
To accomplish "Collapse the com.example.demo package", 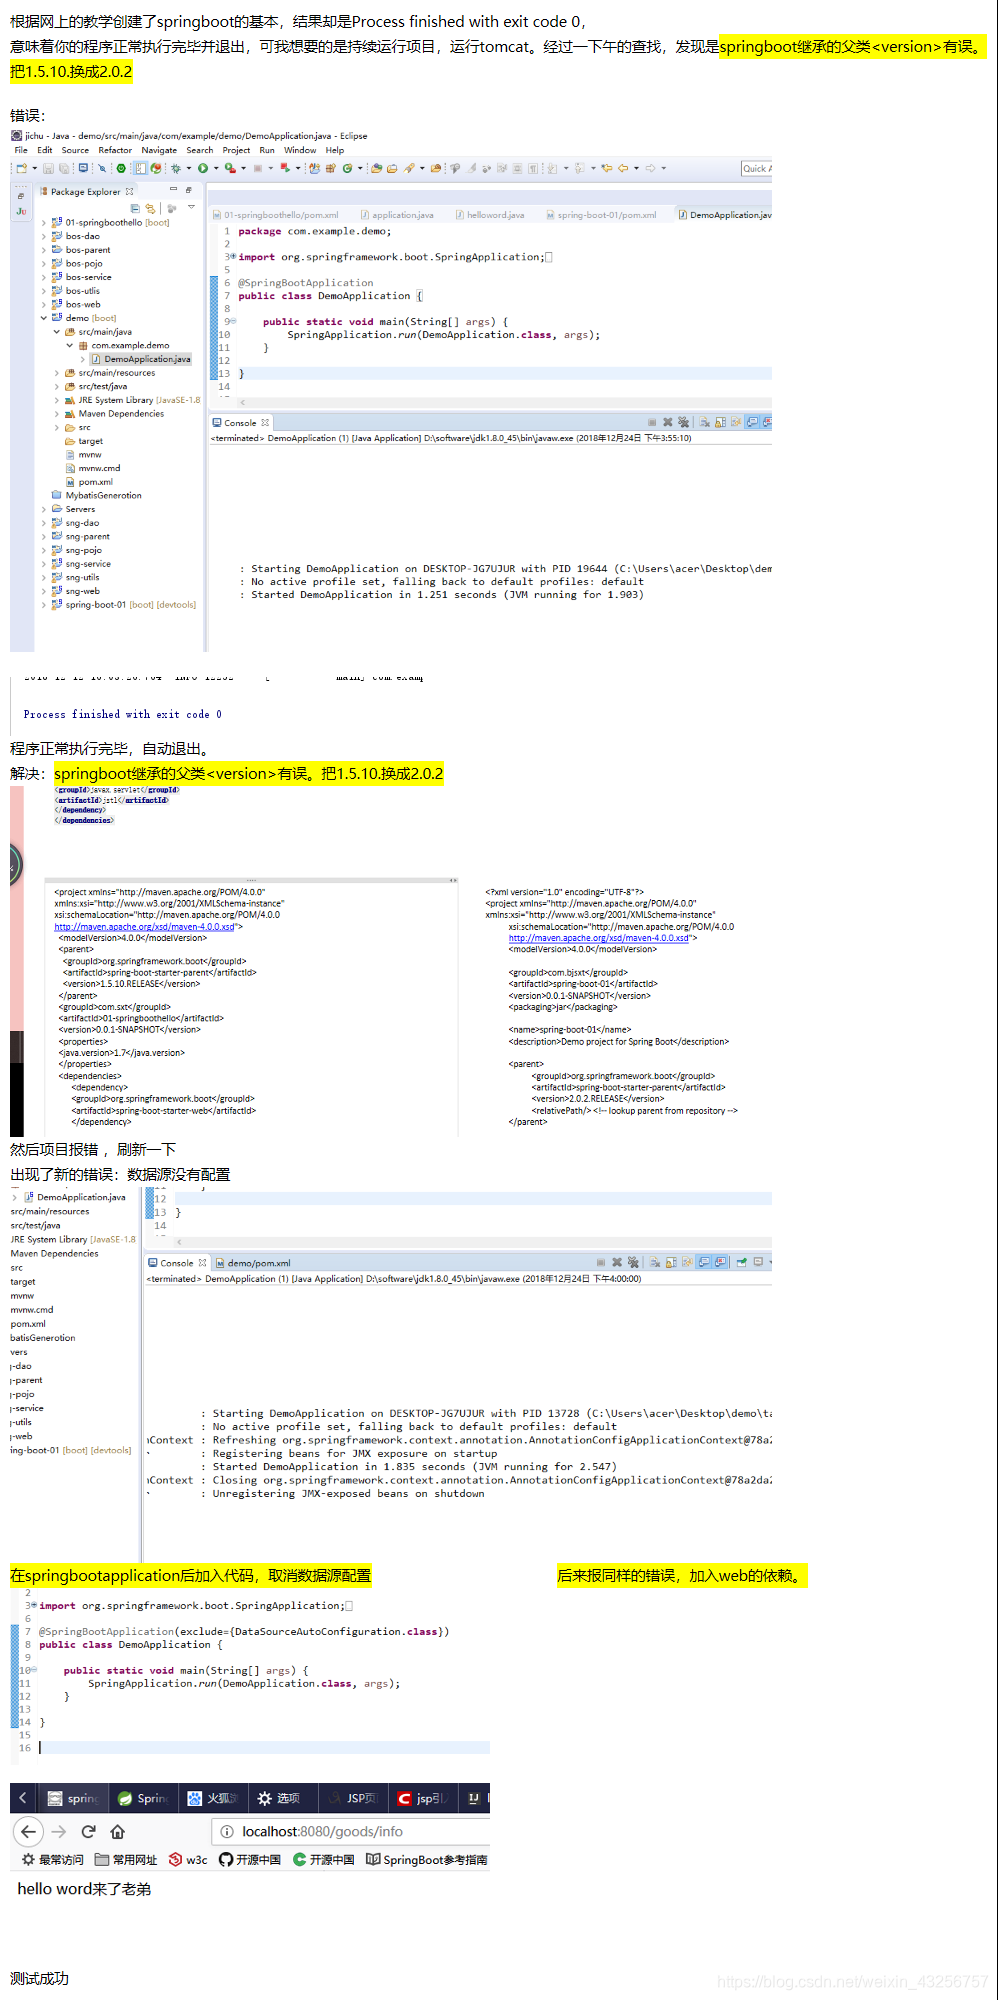I will pos(69,345).
